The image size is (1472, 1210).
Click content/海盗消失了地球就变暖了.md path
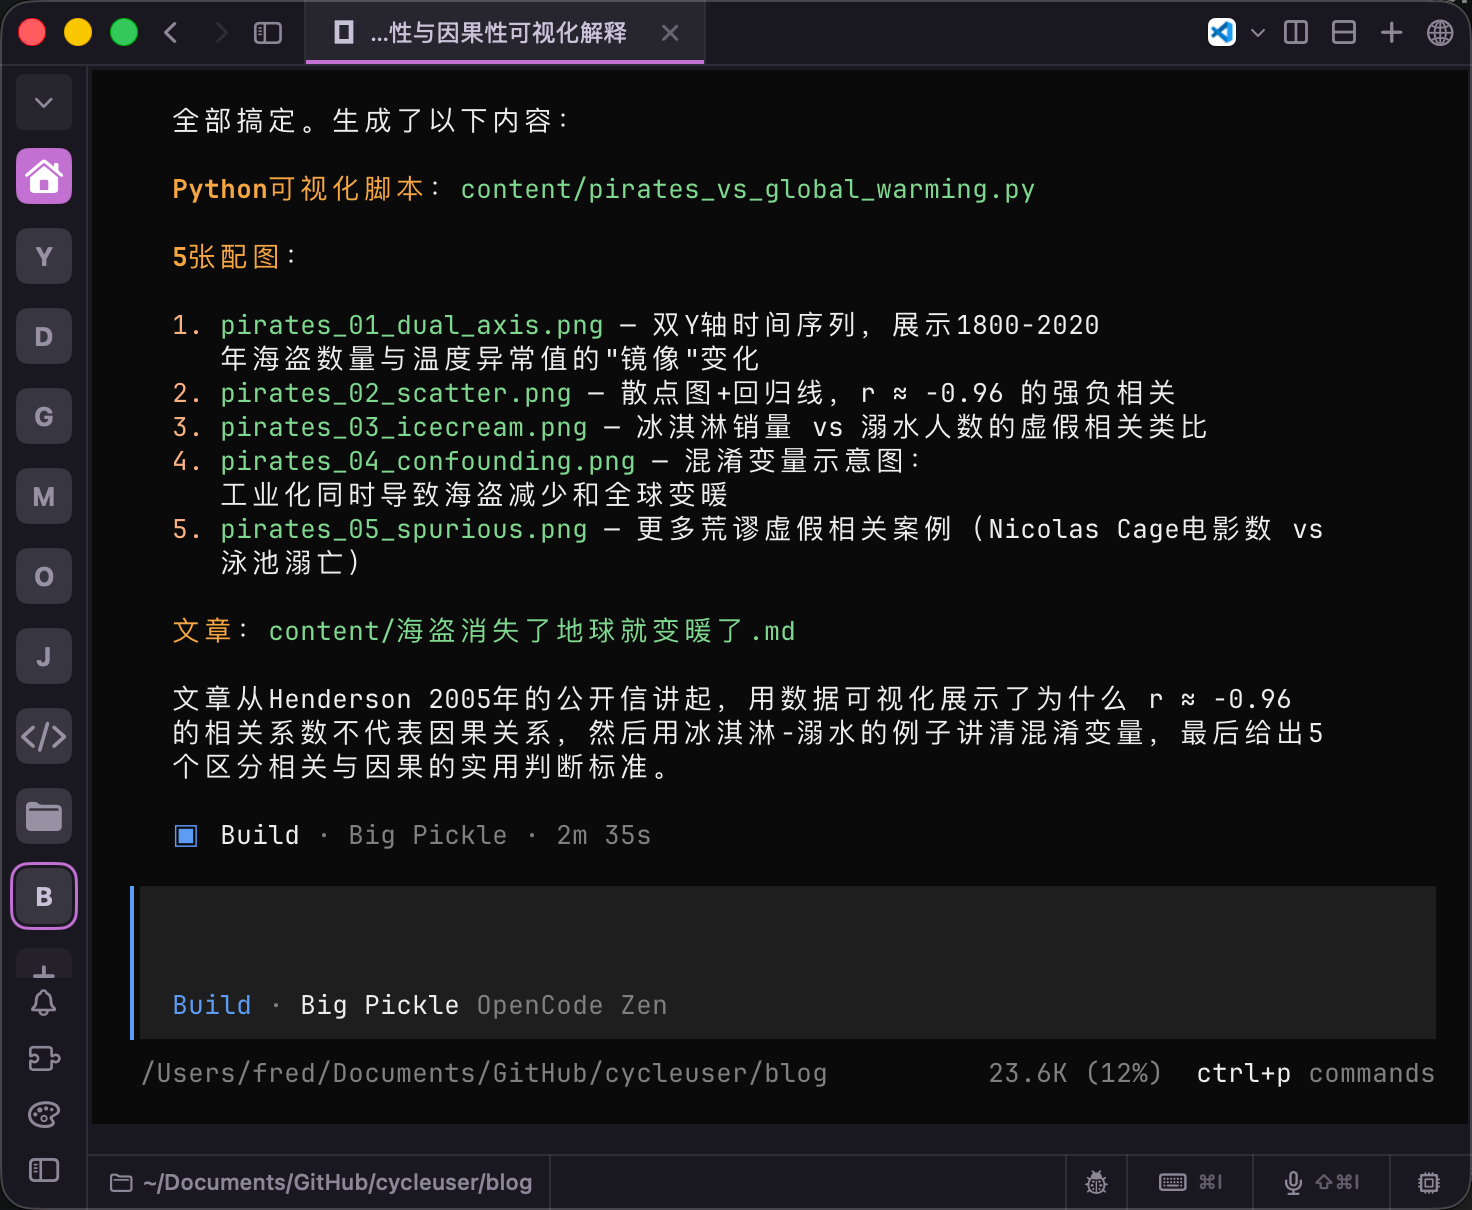click(x=532, y=631)
